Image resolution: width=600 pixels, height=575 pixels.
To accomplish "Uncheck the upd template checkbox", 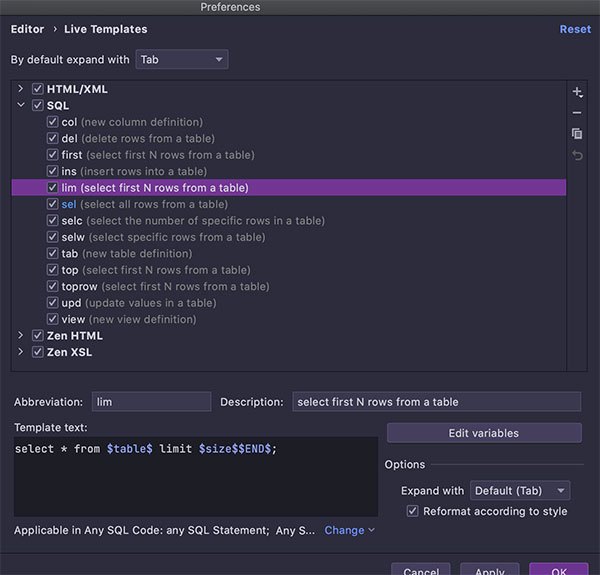I will 52,303.
